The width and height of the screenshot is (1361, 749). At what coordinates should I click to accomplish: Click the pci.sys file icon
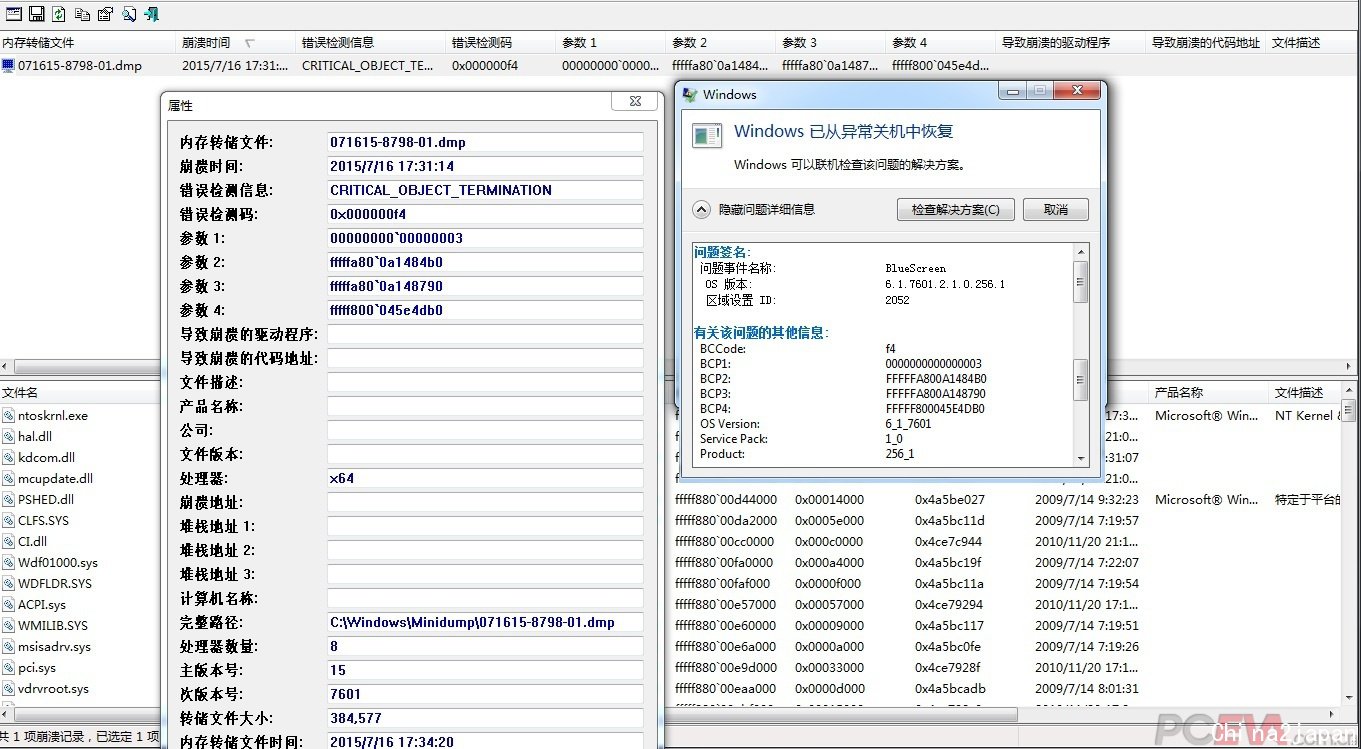8,668
